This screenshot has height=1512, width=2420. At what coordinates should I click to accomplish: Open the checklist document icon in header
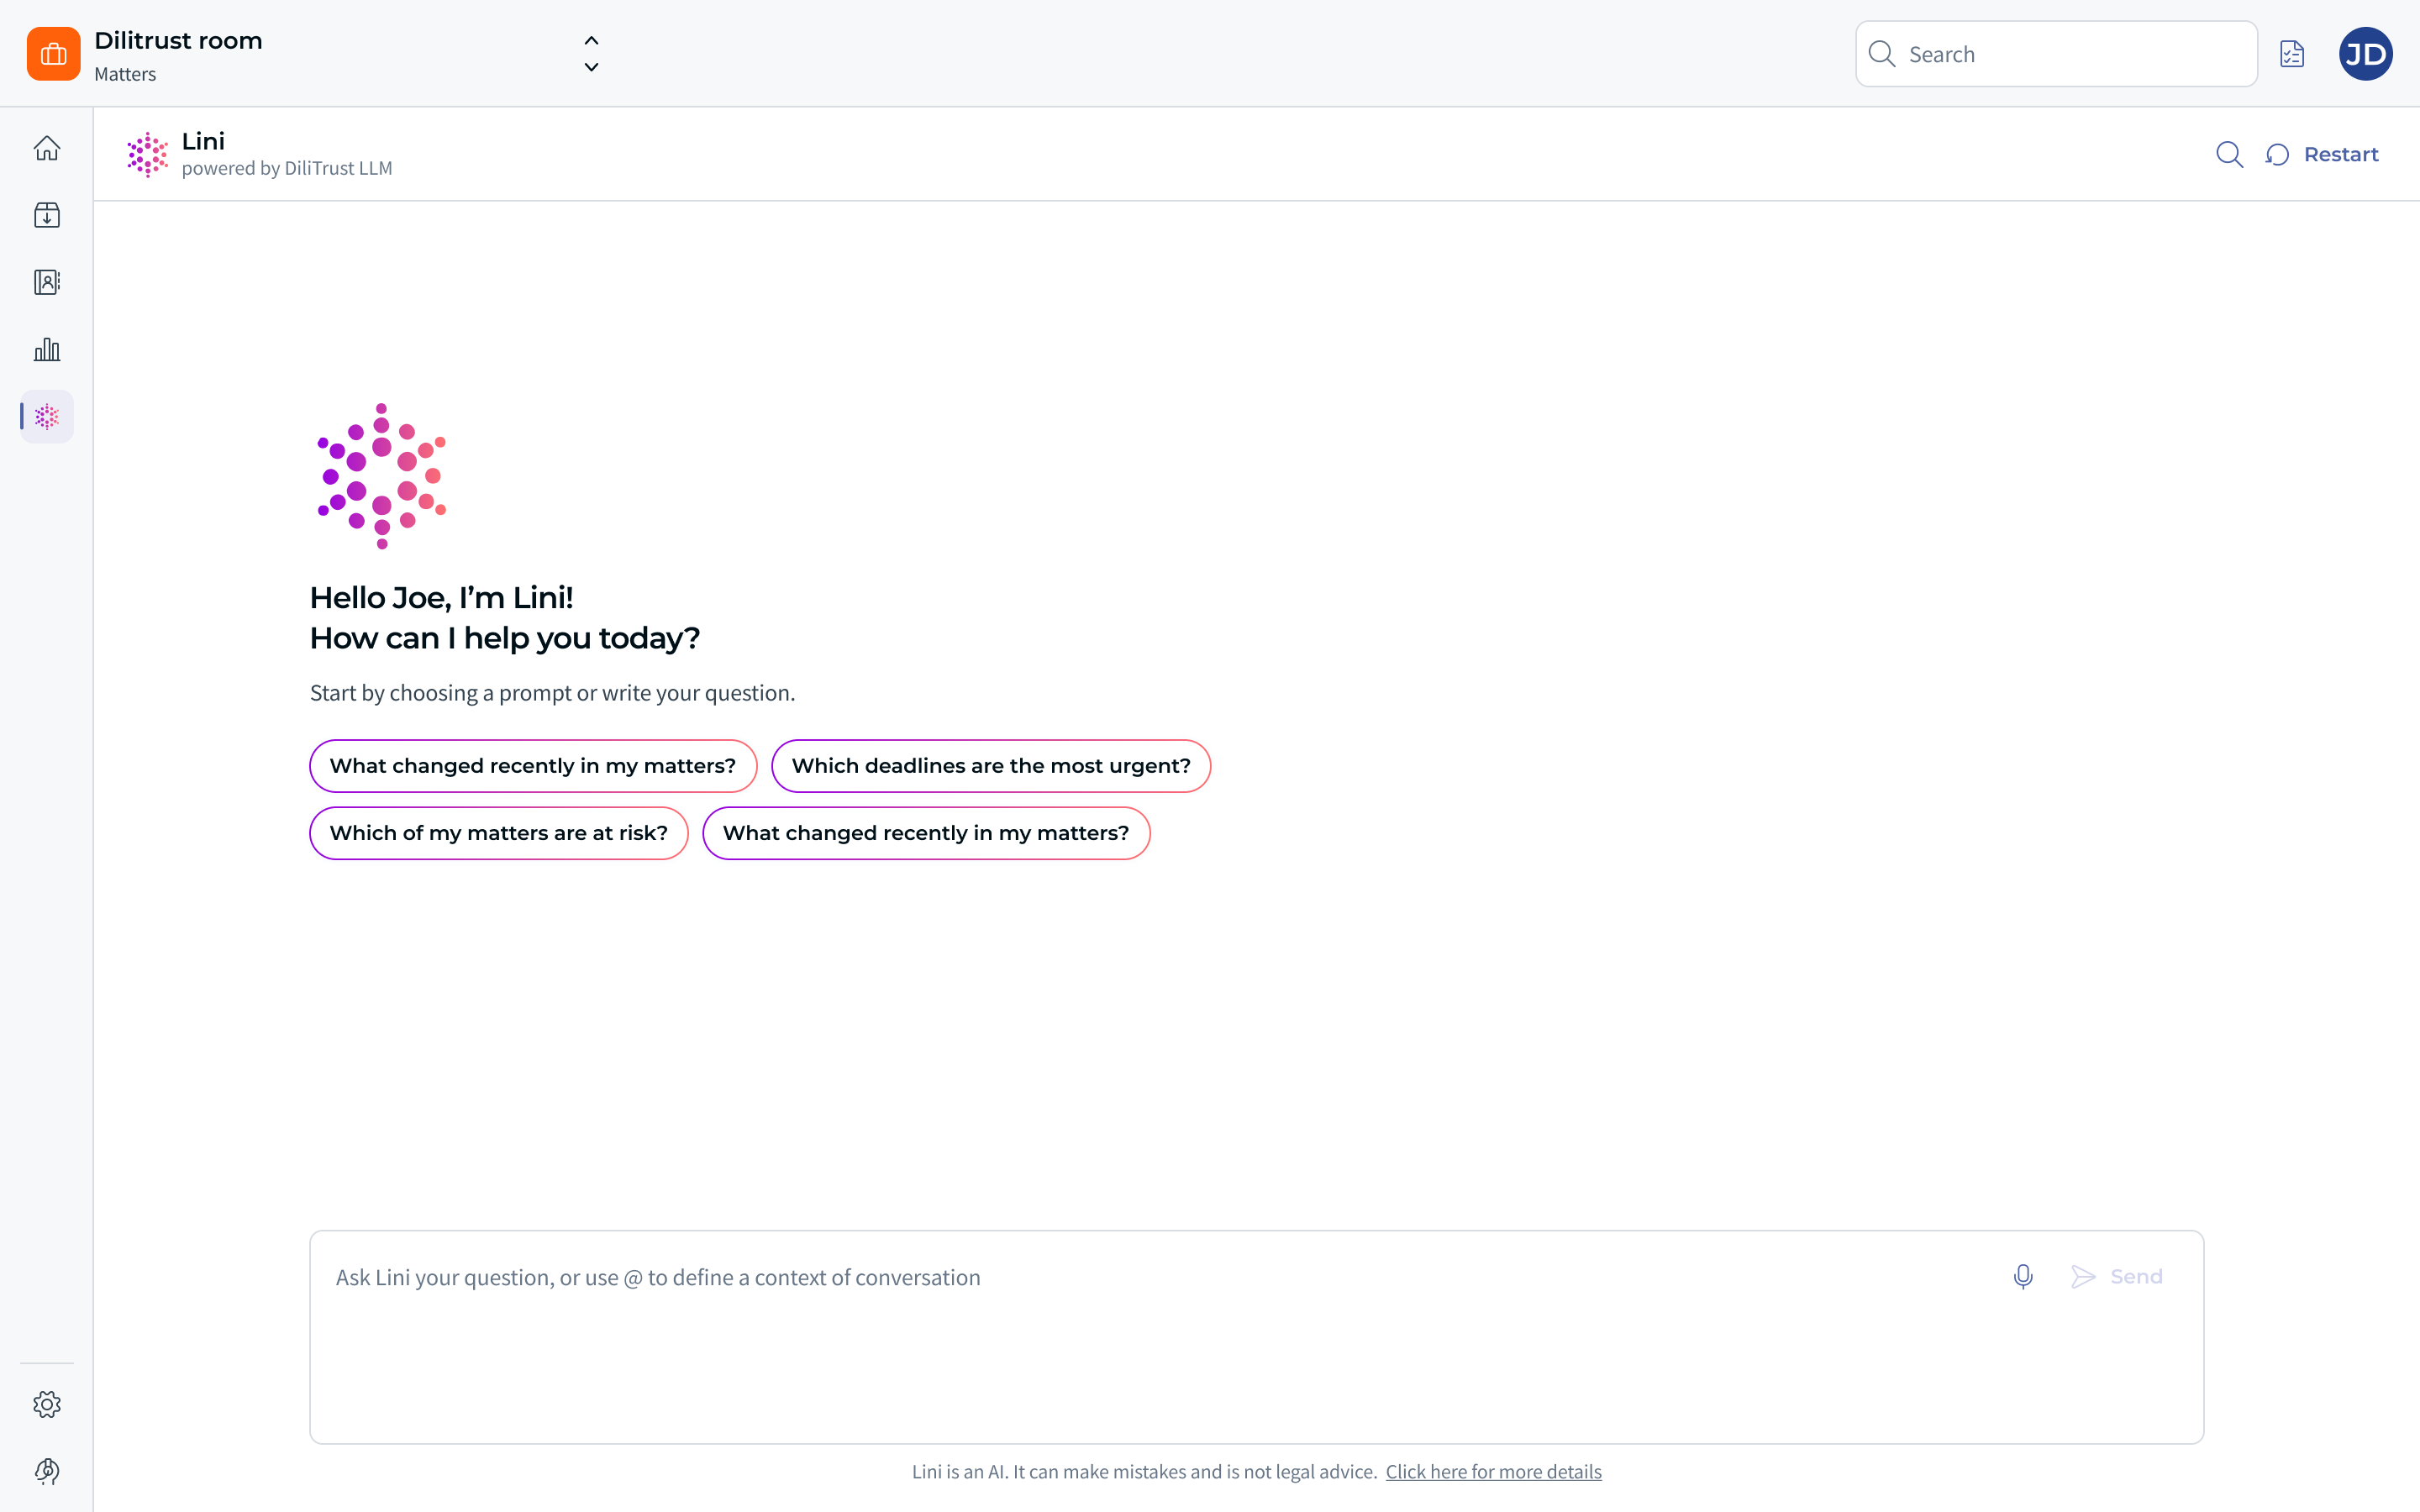(x=2292, y=54)
